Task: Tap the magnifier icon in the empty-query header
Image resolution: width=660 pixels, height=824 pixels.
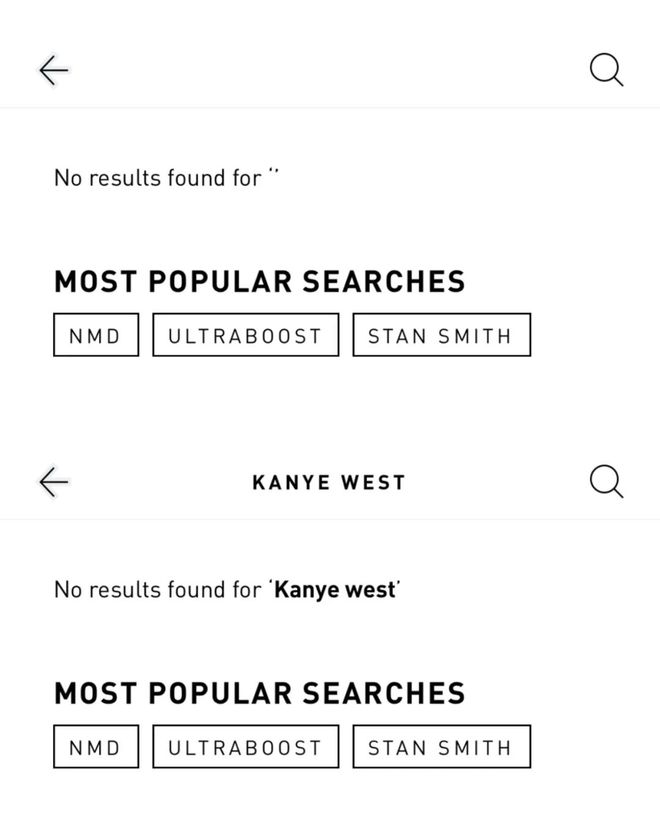Action: pos(606,70)
